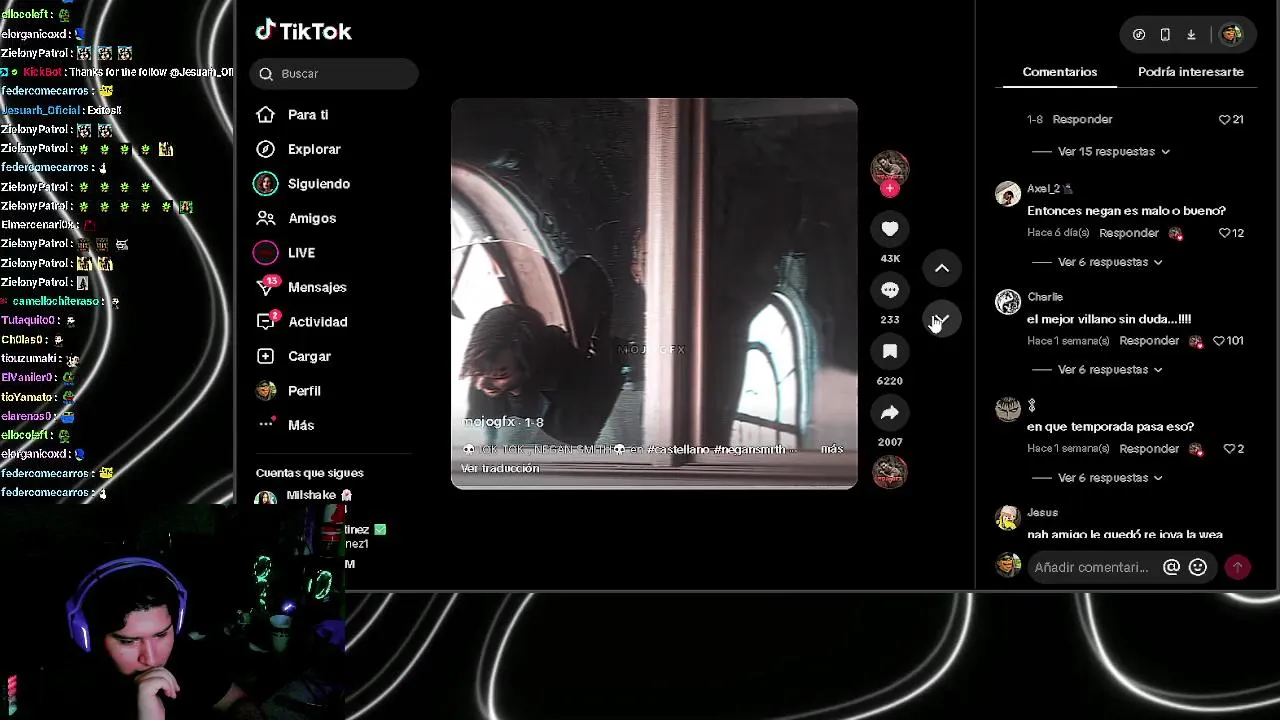1280x720 pixels.
Task: Like the video with heart icon
Action: tap(889, 229)
